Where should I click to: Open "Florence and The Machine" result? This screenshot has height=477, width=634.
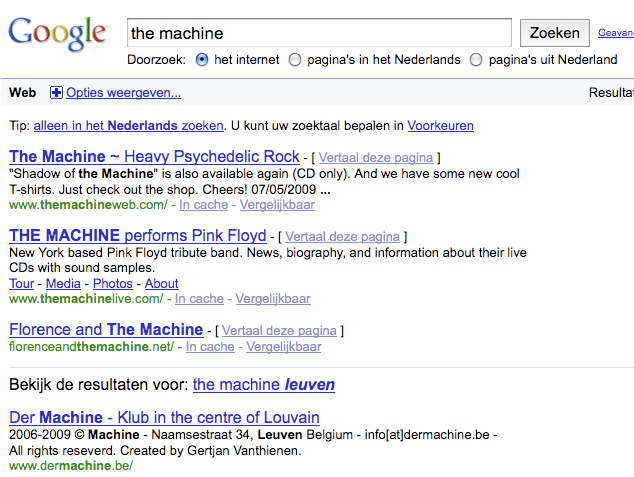pyautogui.click(x=106, y=330)
